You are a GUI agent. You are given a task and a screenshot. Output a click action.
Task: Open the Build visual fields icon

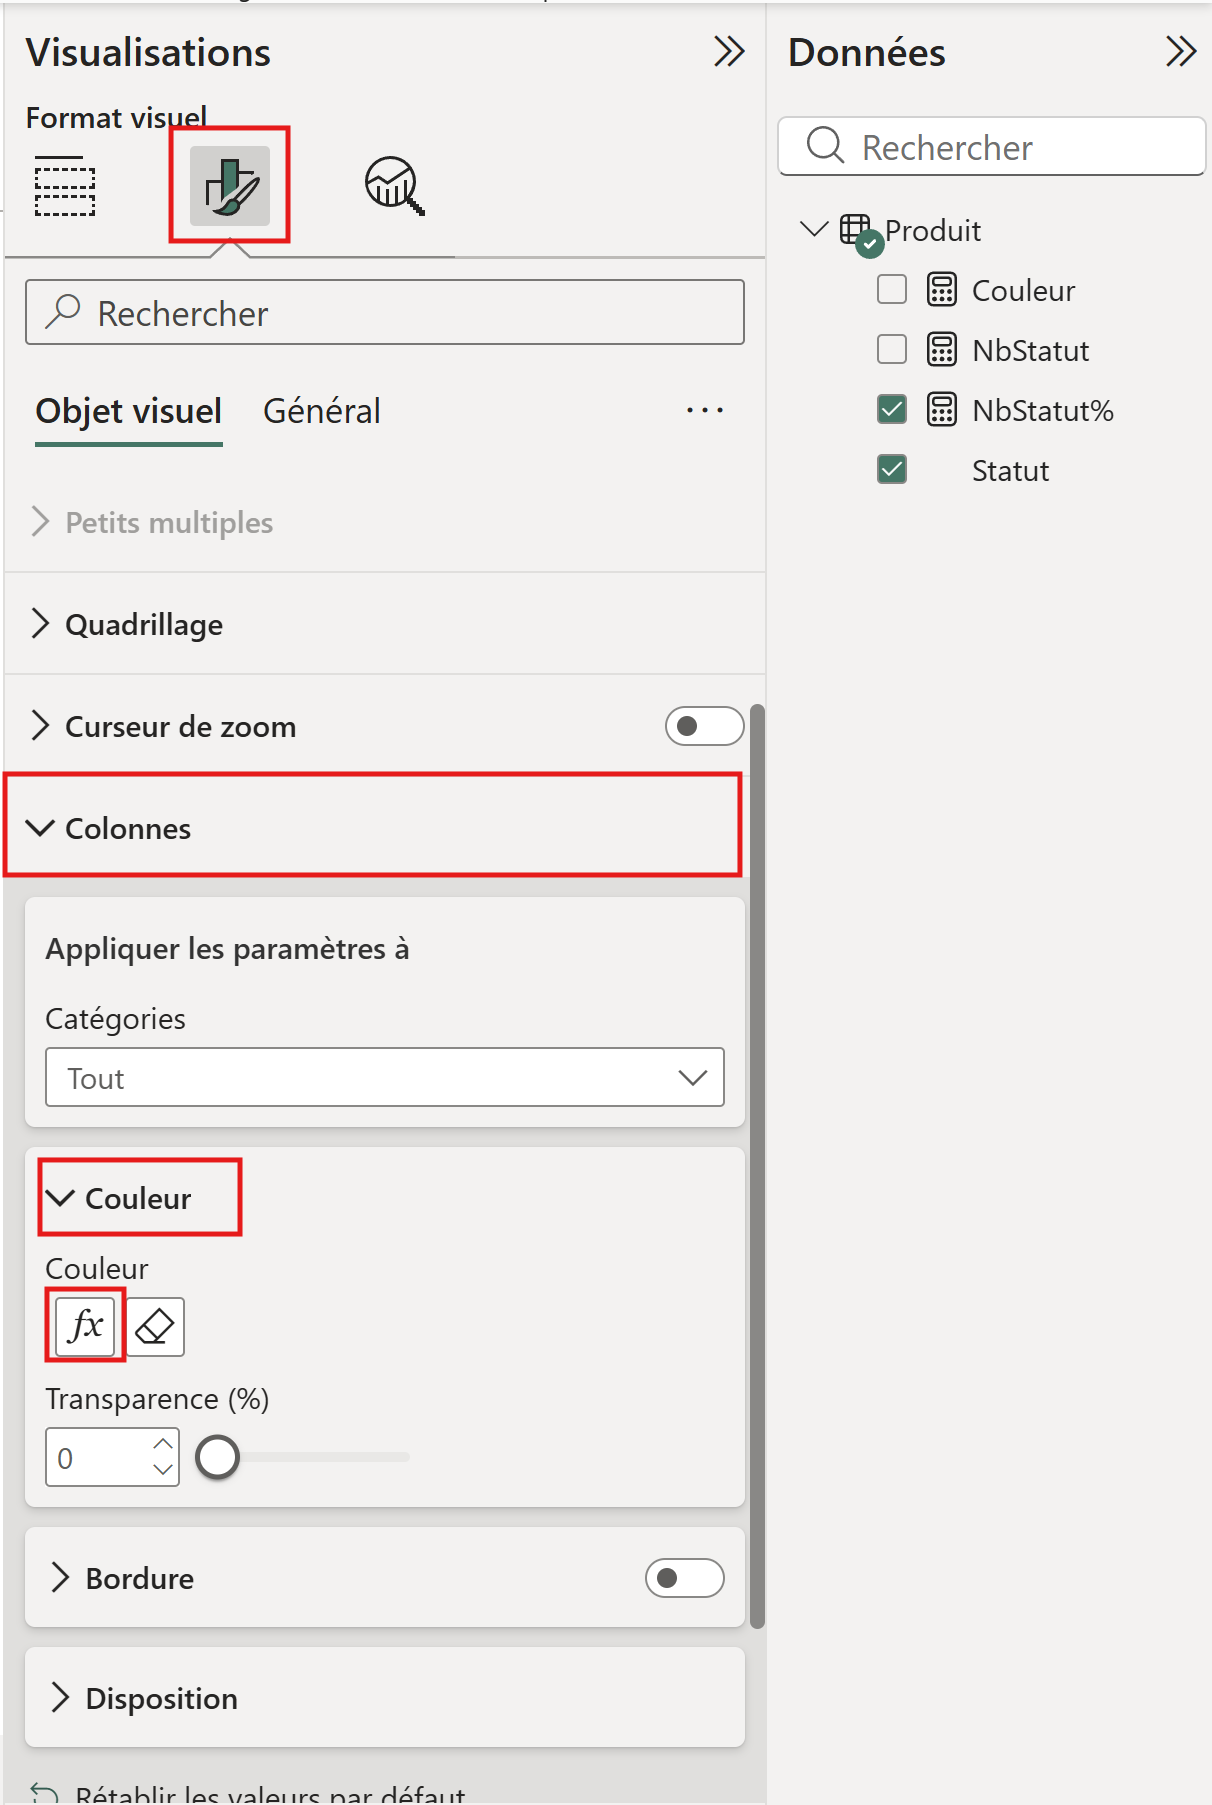(x=65, y=186)
